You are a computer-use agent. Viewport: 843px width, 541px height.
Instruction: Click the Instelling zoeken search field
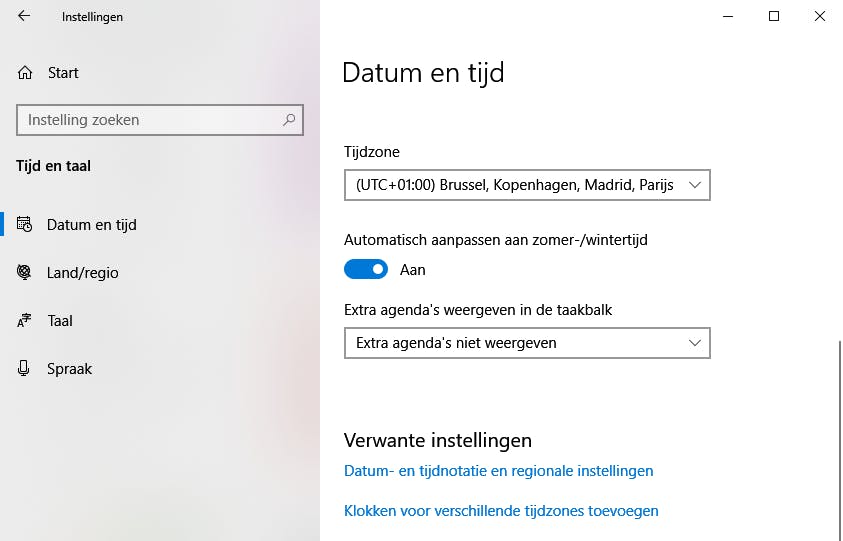150,120
